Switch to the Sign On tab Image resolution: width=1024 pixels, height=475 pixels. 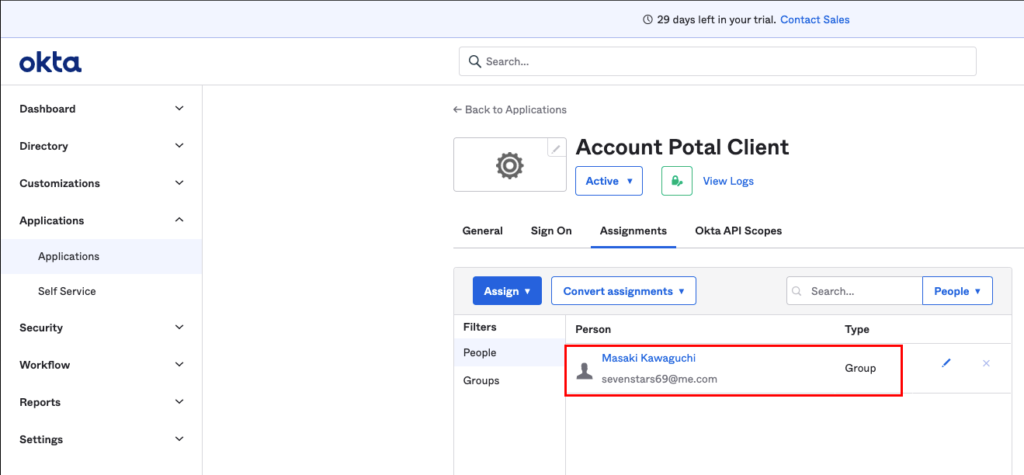pyautogui.click(x=551, y=231)
